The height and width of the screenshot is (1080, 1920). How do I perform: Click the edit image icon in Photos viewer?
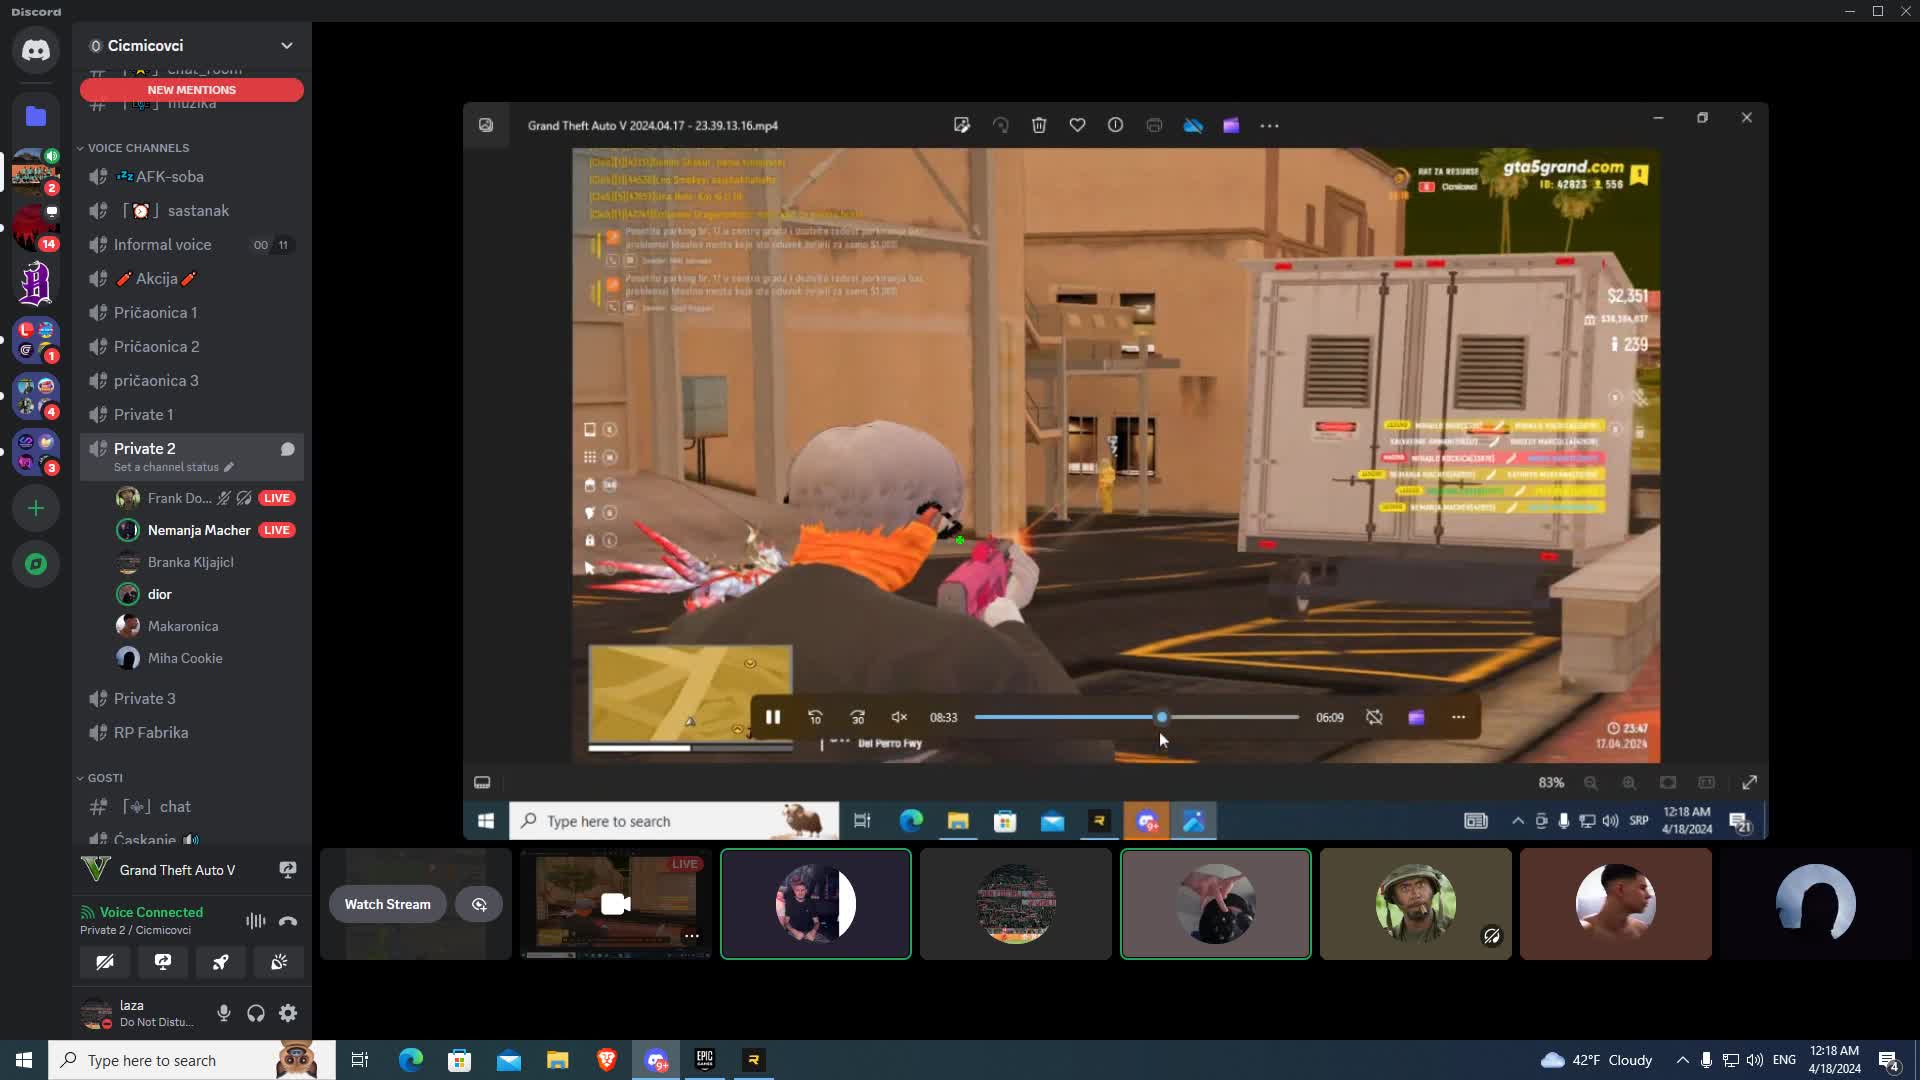[962, 125]
